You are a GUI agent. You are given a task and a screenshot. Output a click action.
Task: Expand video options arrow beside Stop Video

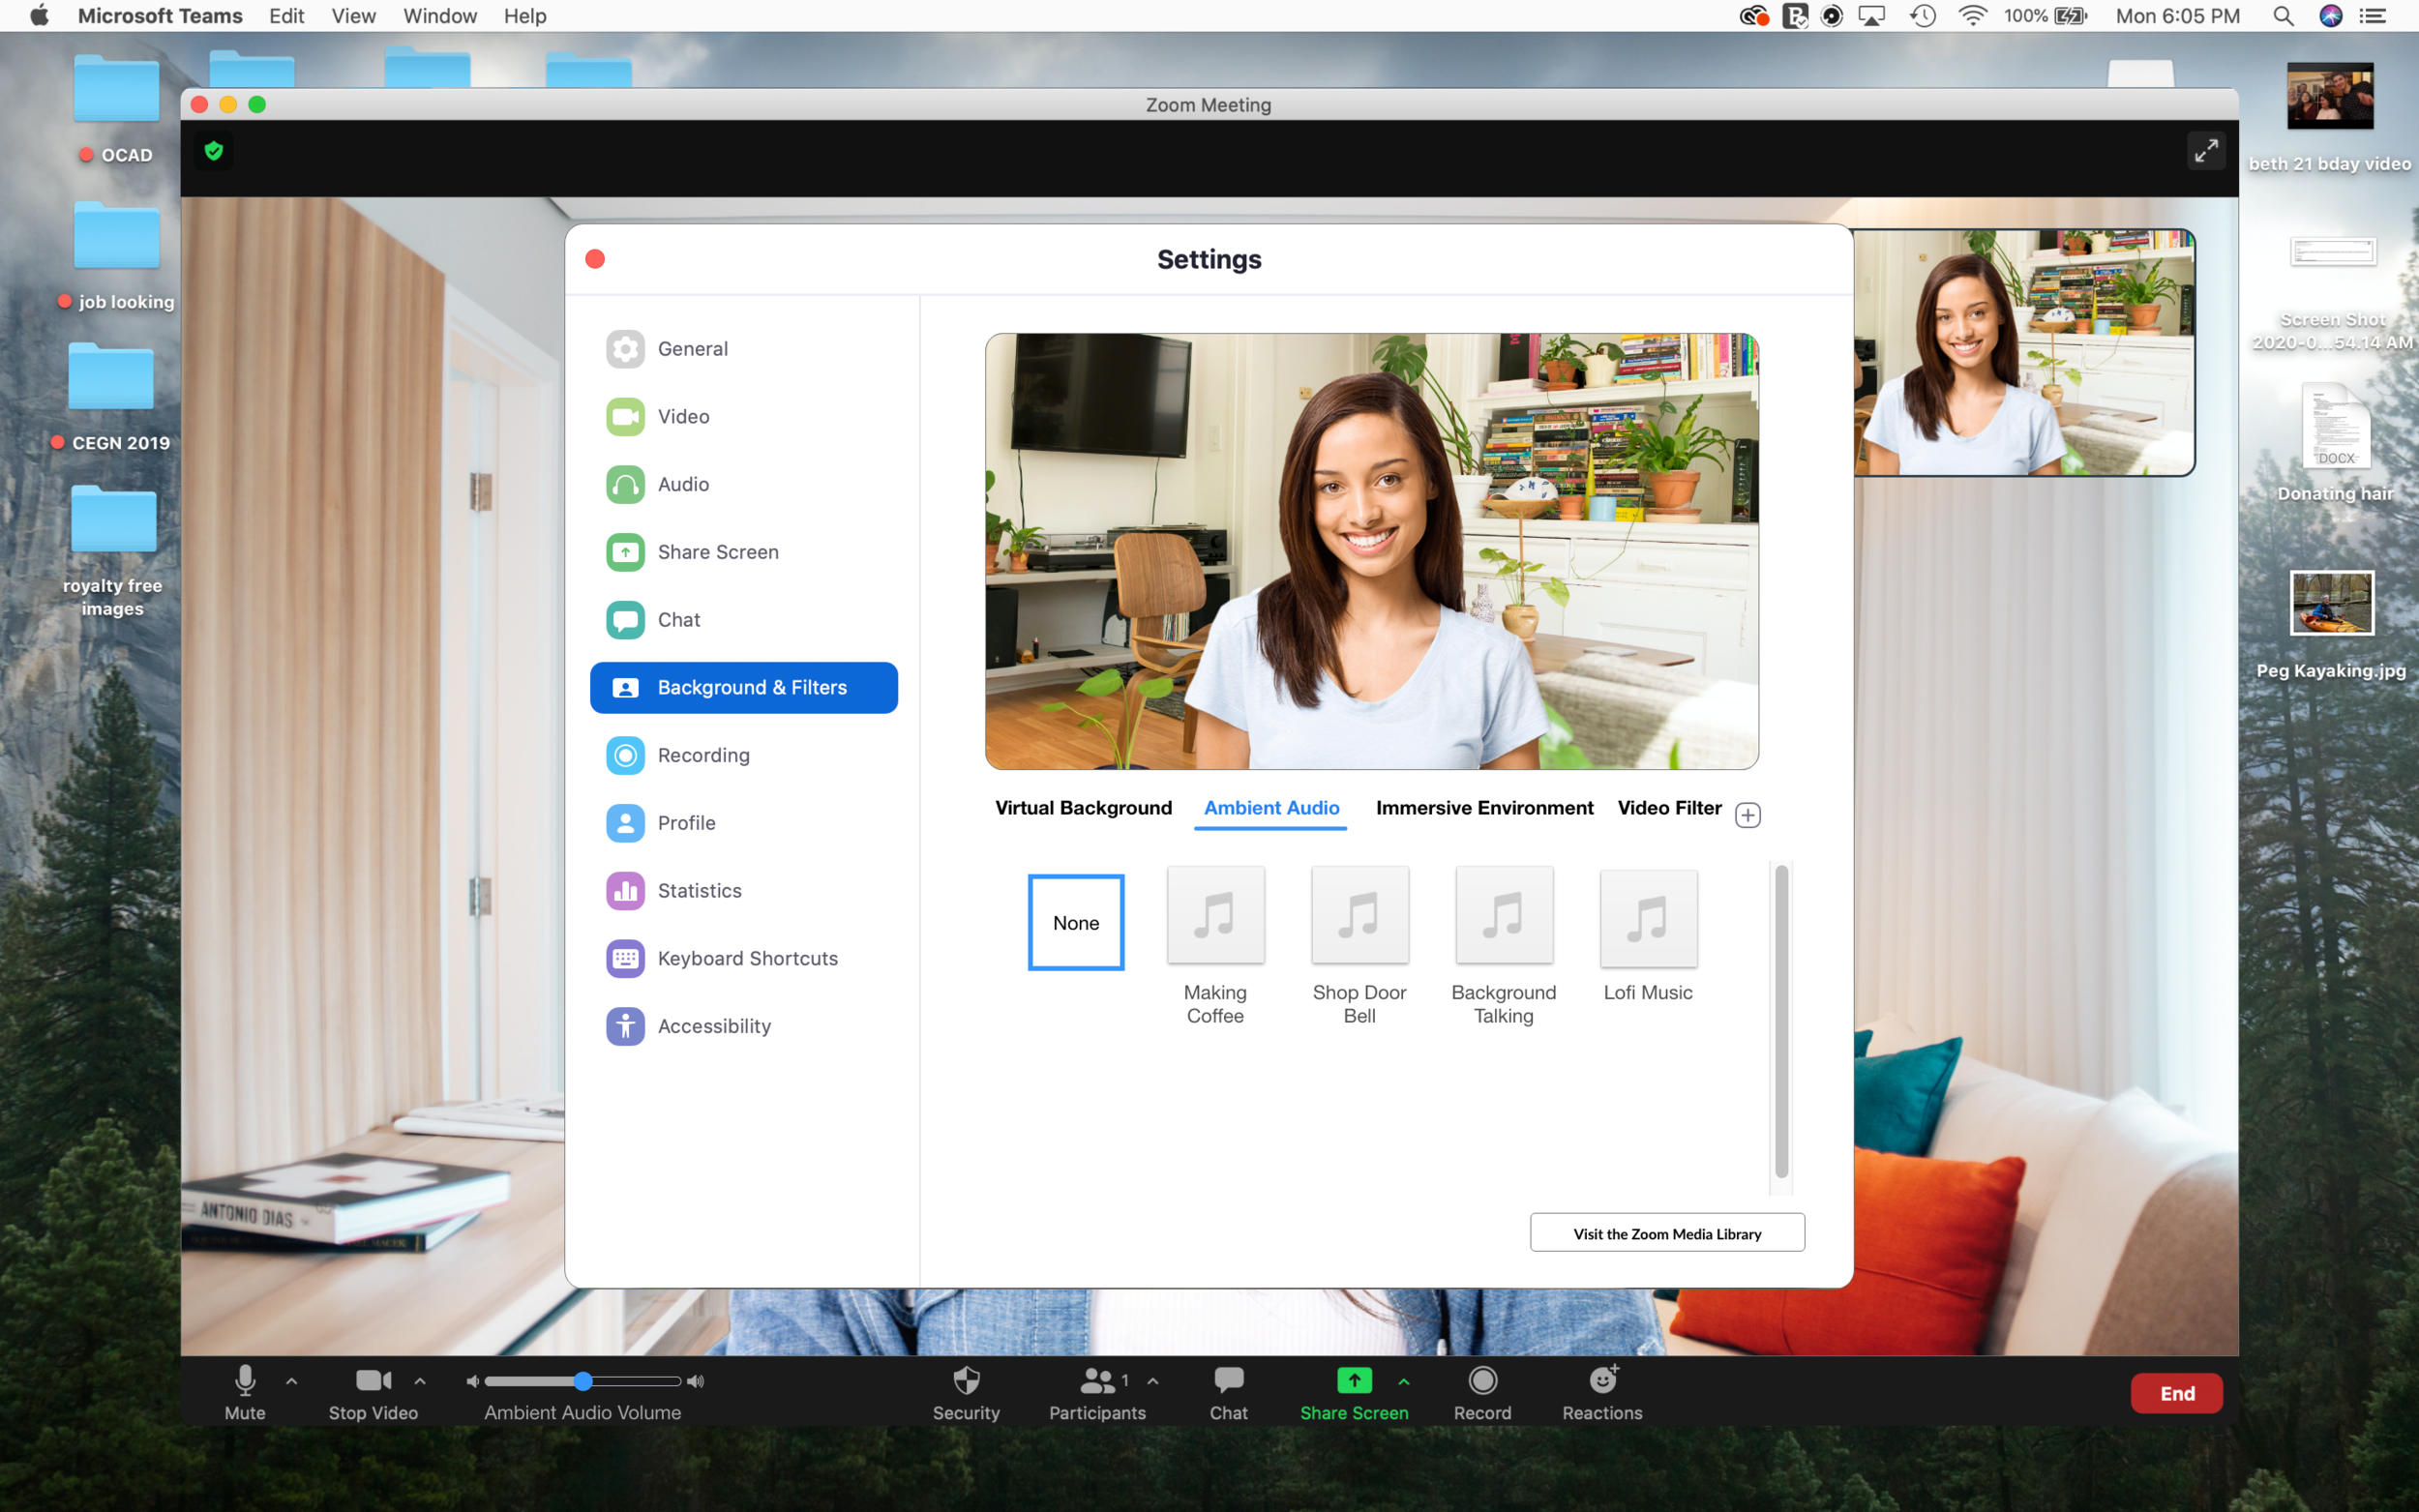point(420,1381)
